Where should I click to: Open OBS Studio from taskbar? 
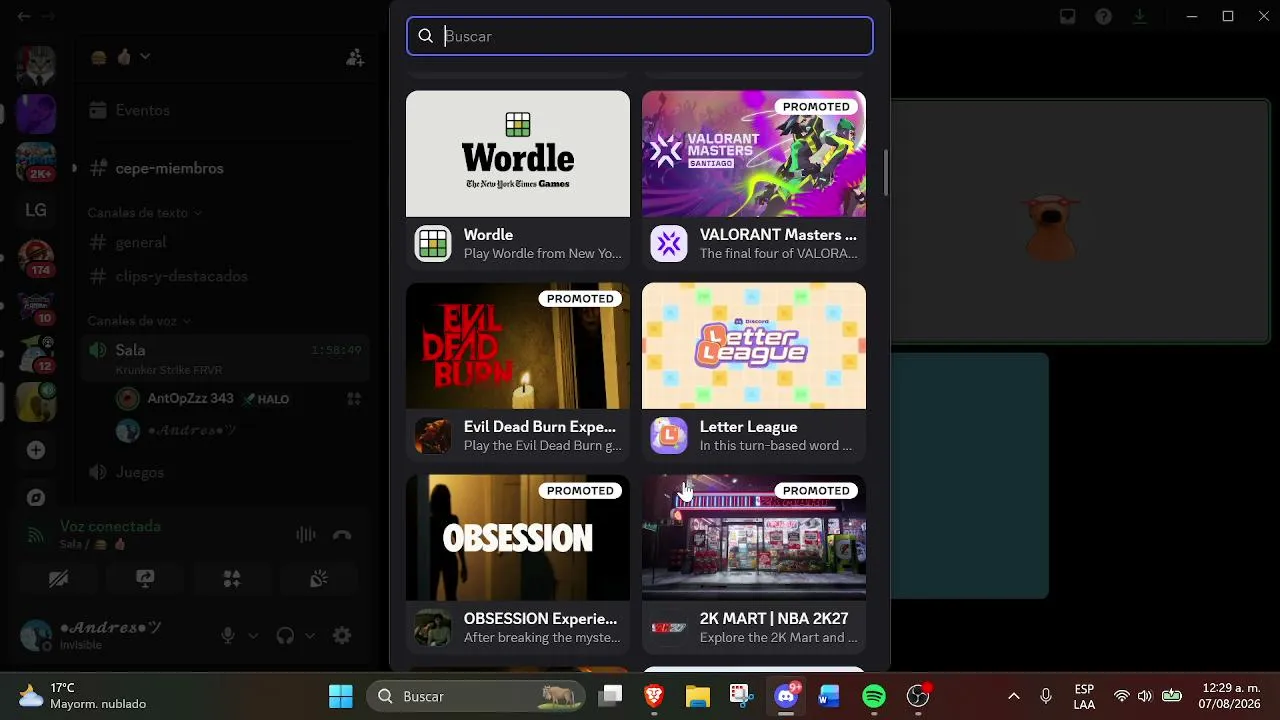[918, 696]
